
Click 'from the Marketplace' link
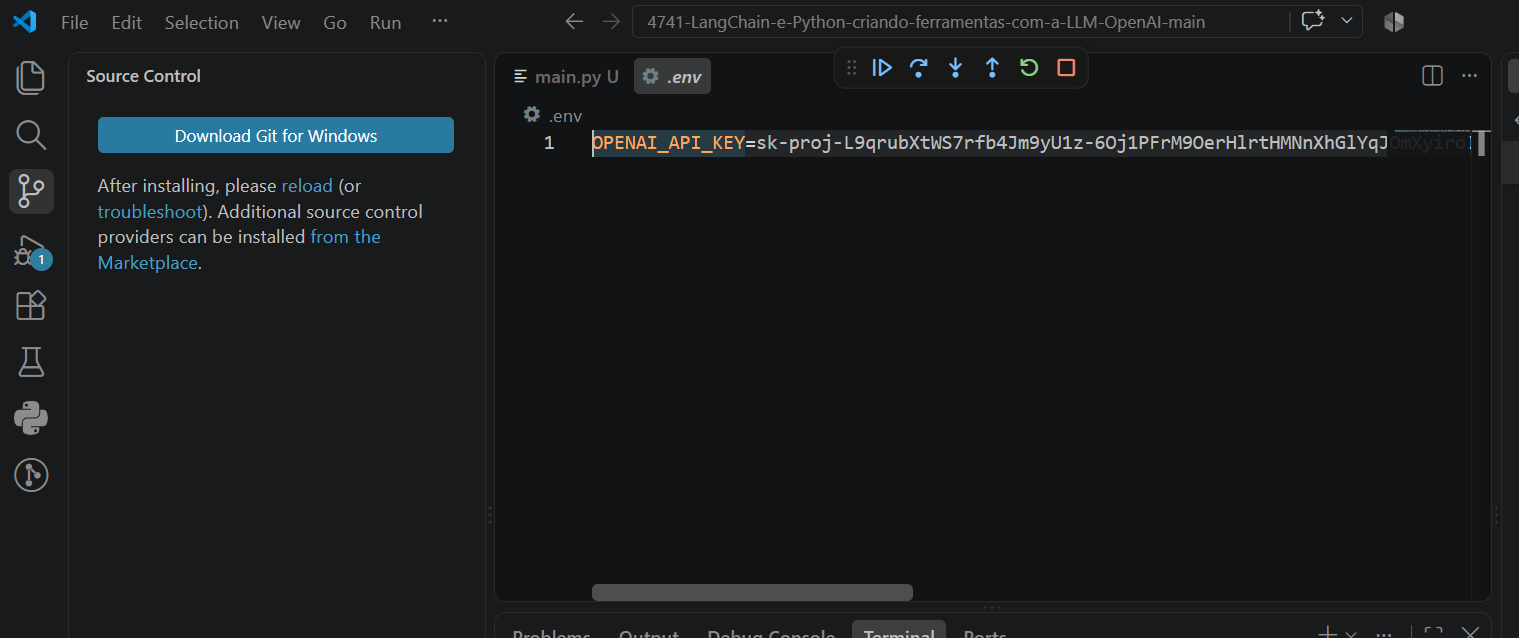[239, 250]
